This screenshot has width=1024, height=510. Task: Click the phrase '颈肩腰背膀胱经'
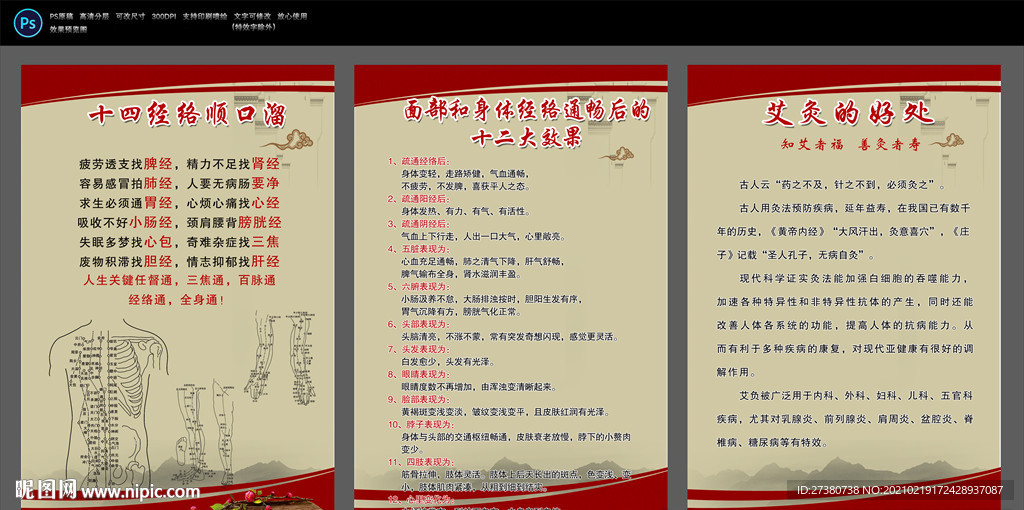click(232, 223)
